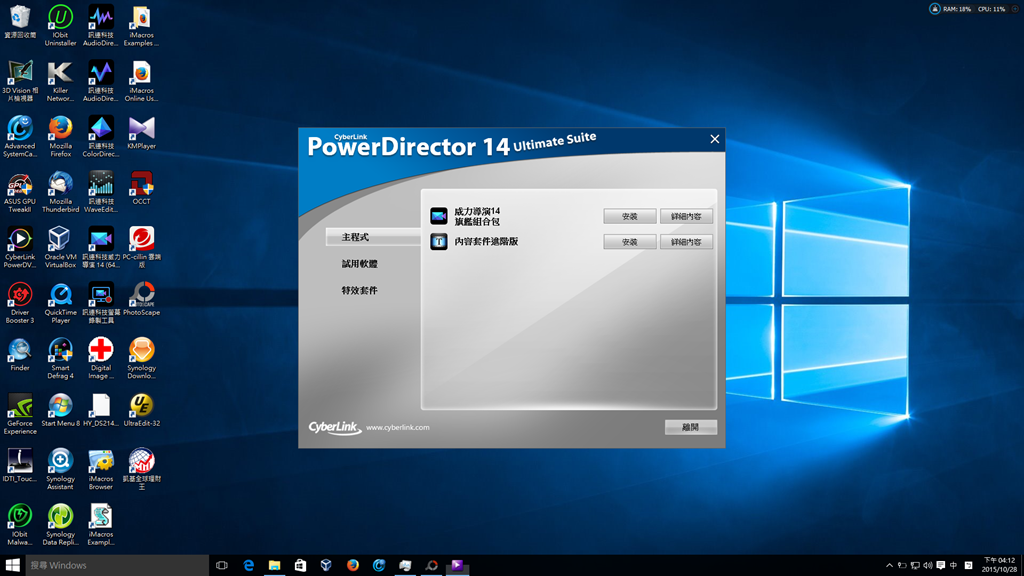The width and height of the screenshot is (1024, 576).
Task: Click the 威力導演14 program icon in the list
Action: click(439, 216)
